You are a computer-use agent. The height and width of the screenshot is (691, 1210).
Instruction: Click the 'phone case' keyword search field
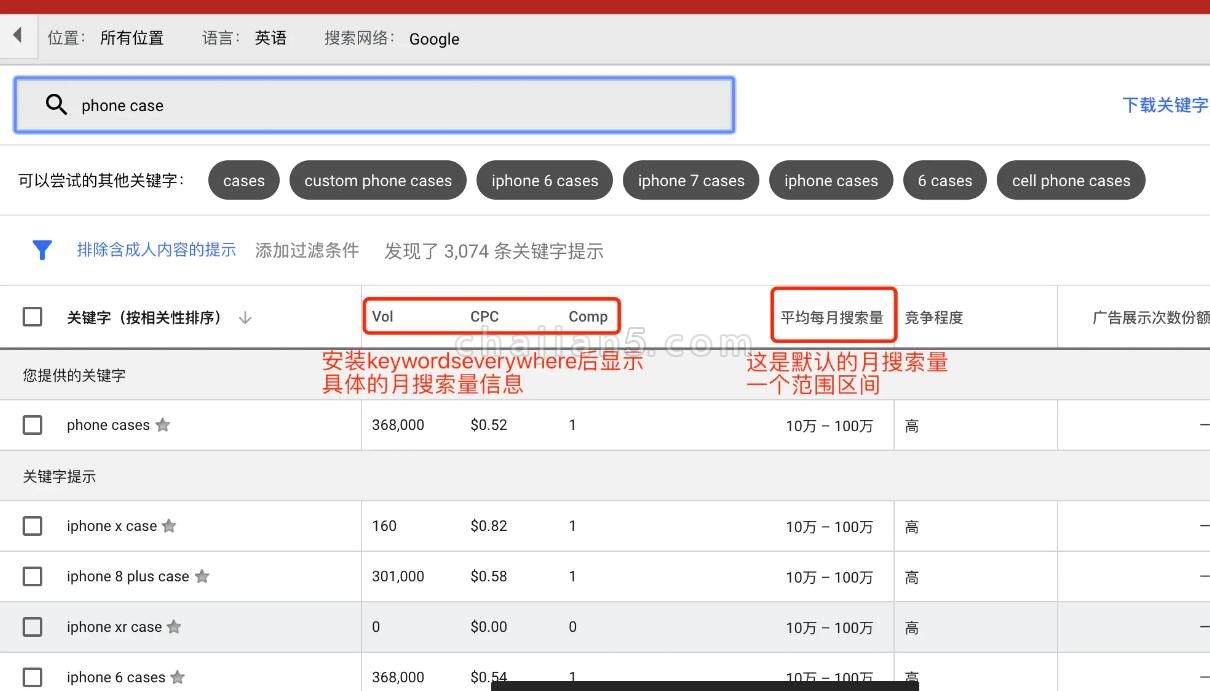click(400, 105)
